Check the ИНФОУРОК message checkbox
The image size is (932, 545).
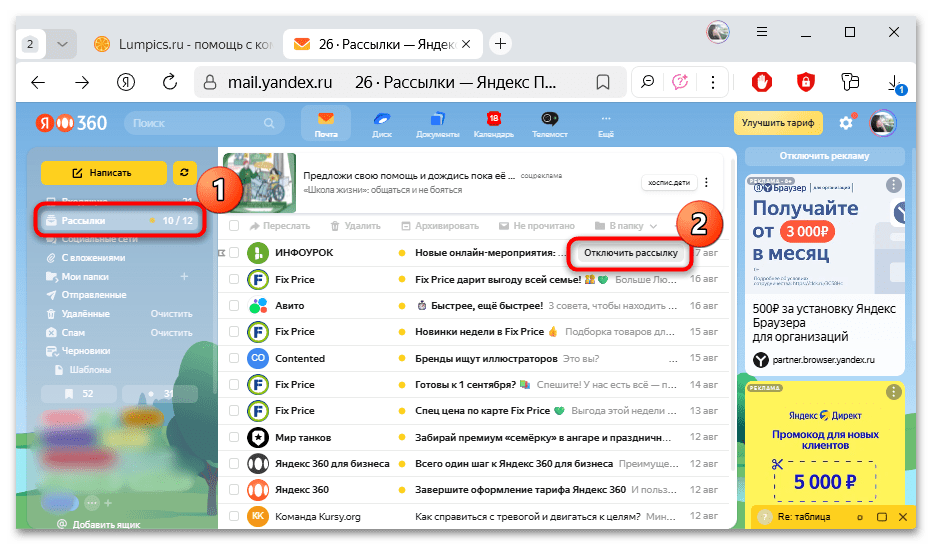(x=234, y=253)
